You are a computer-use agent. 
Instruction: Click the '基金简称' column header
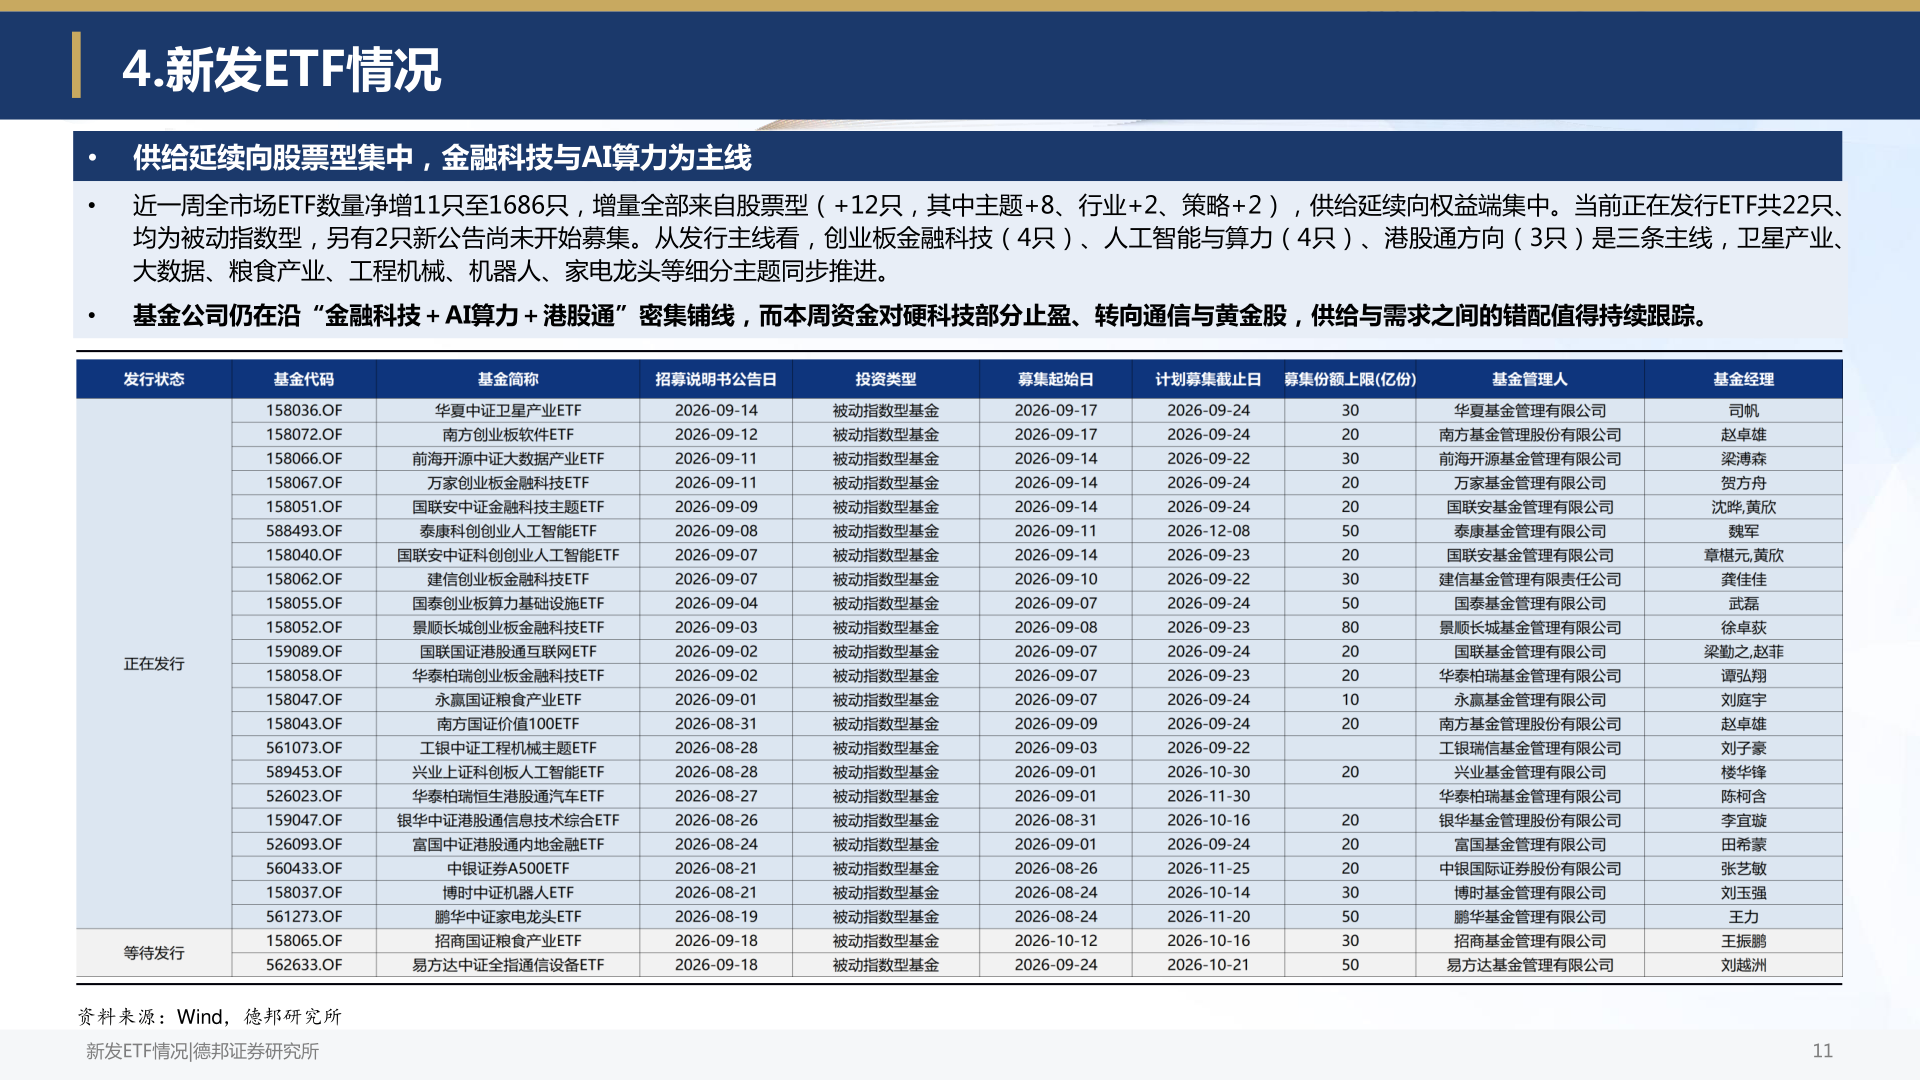(x=508, y=379)
